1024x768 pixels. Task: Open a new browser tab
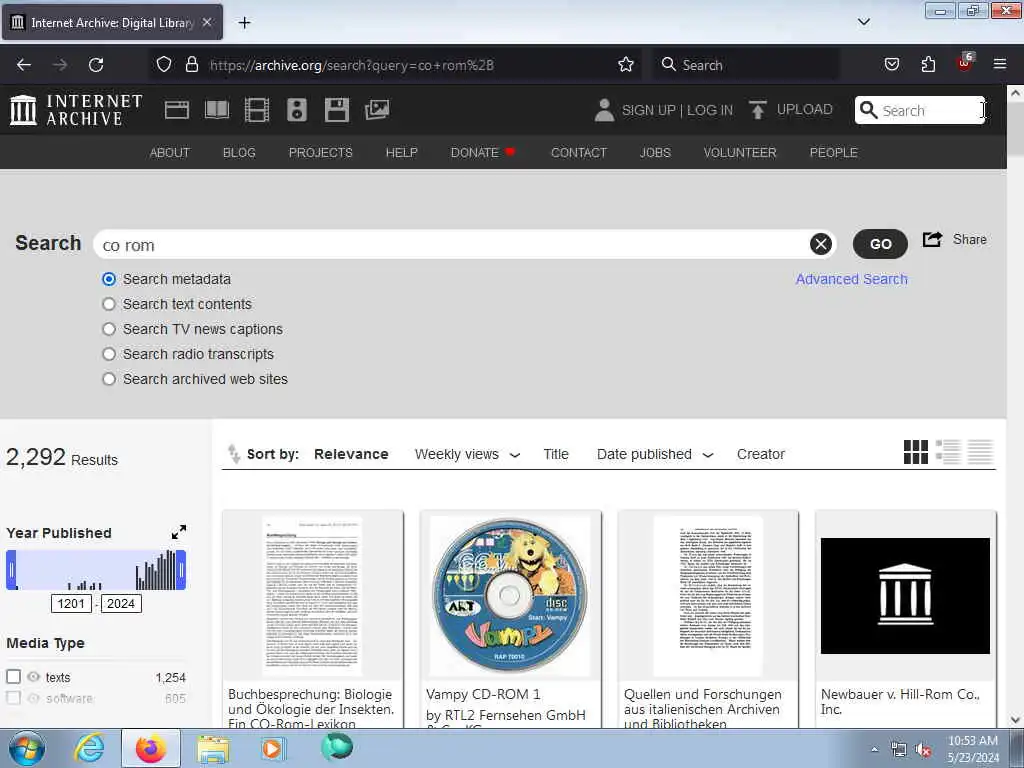click(x=244, y=23)
